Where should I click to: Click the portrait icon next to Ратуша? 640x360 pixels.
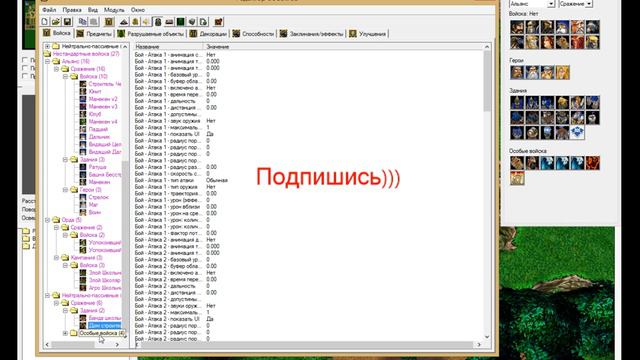point(83,167)
